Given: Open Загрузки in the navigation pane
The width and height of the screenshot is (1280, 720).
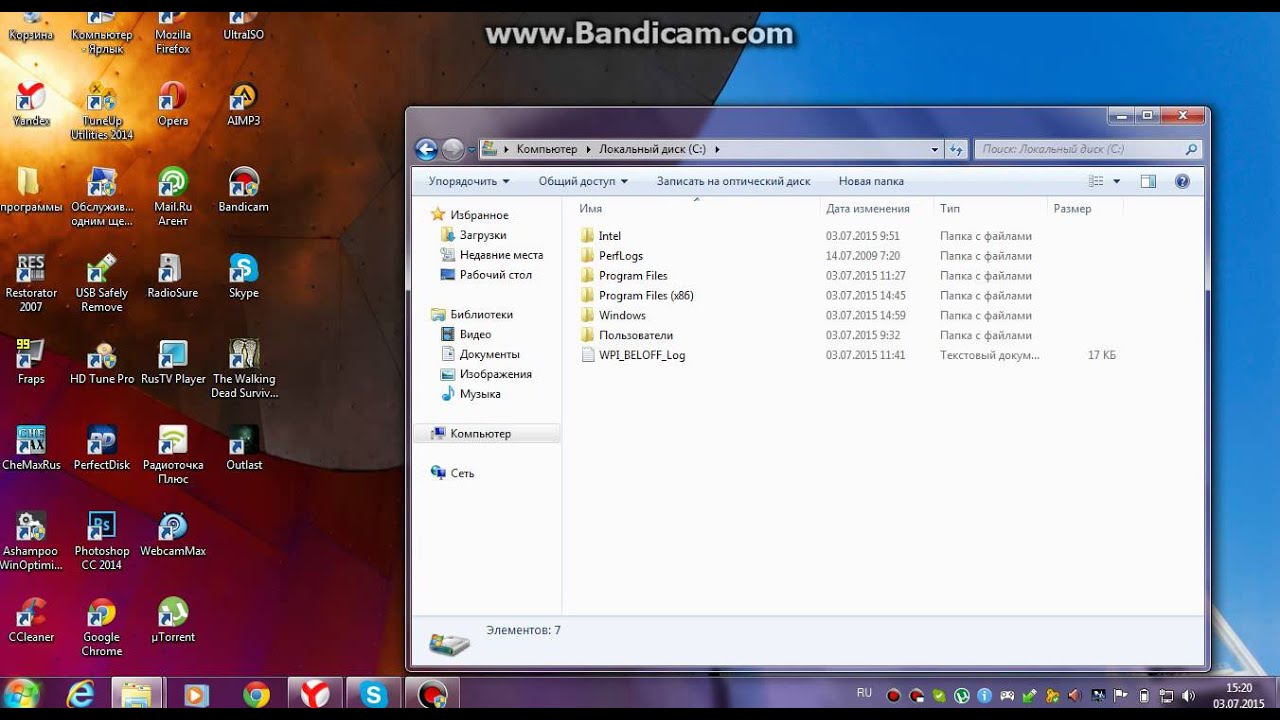Looking at the screenshot, I should coord(474,235).
